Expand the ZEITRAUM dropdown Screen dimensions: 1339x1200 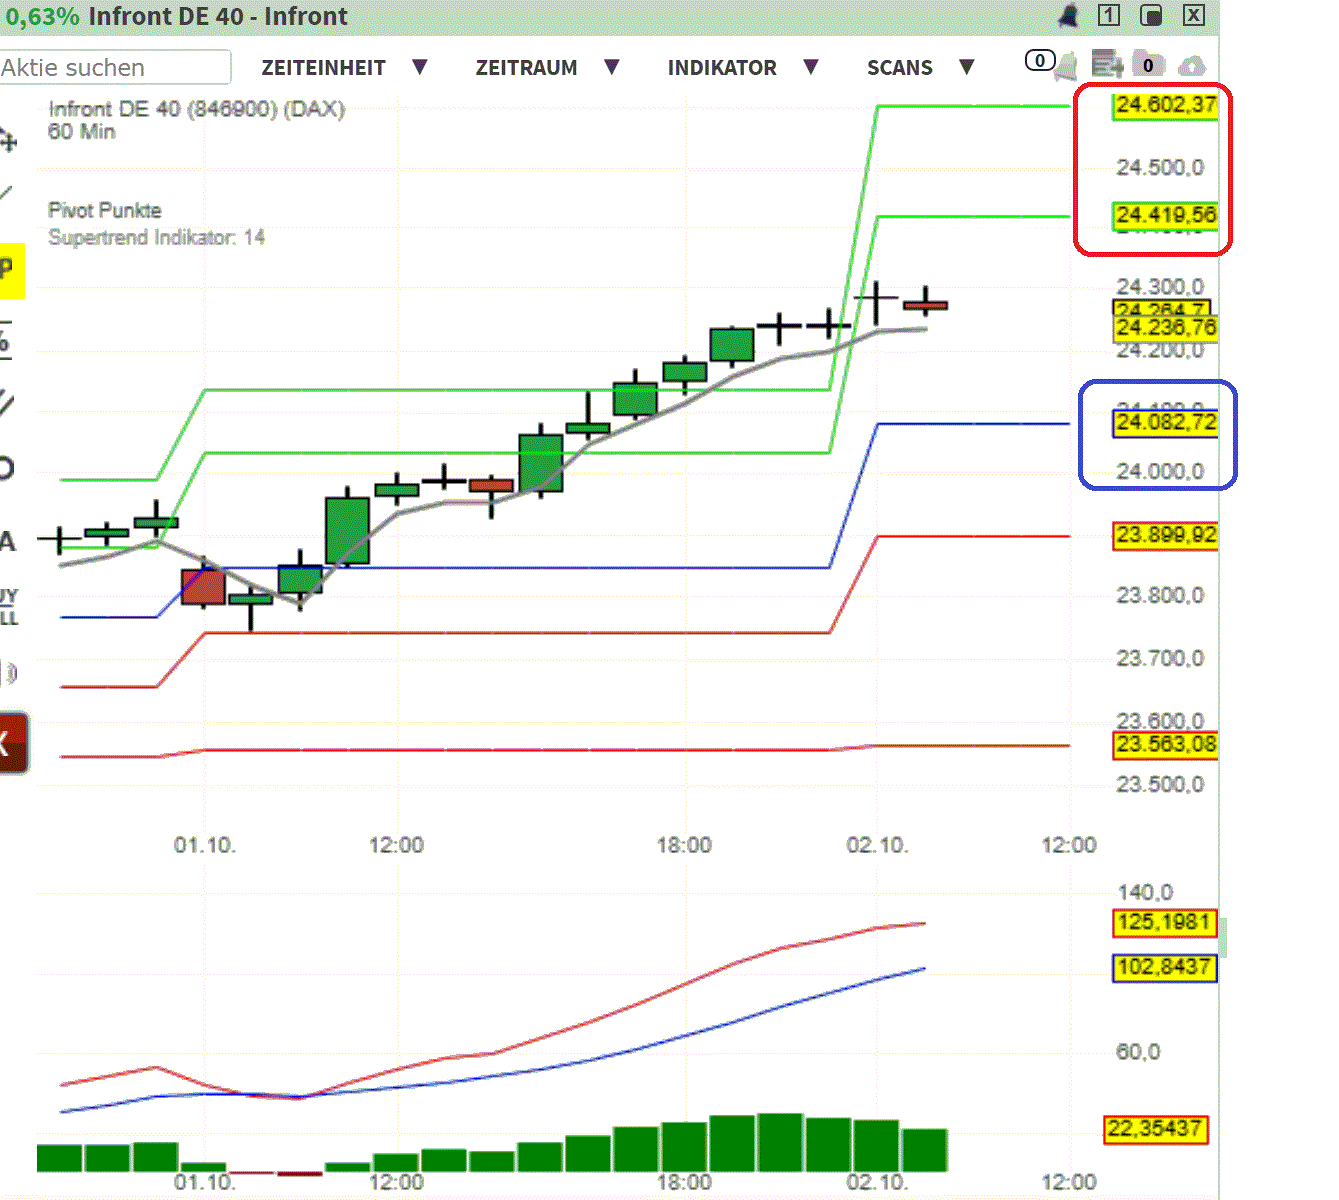[527, 67]
